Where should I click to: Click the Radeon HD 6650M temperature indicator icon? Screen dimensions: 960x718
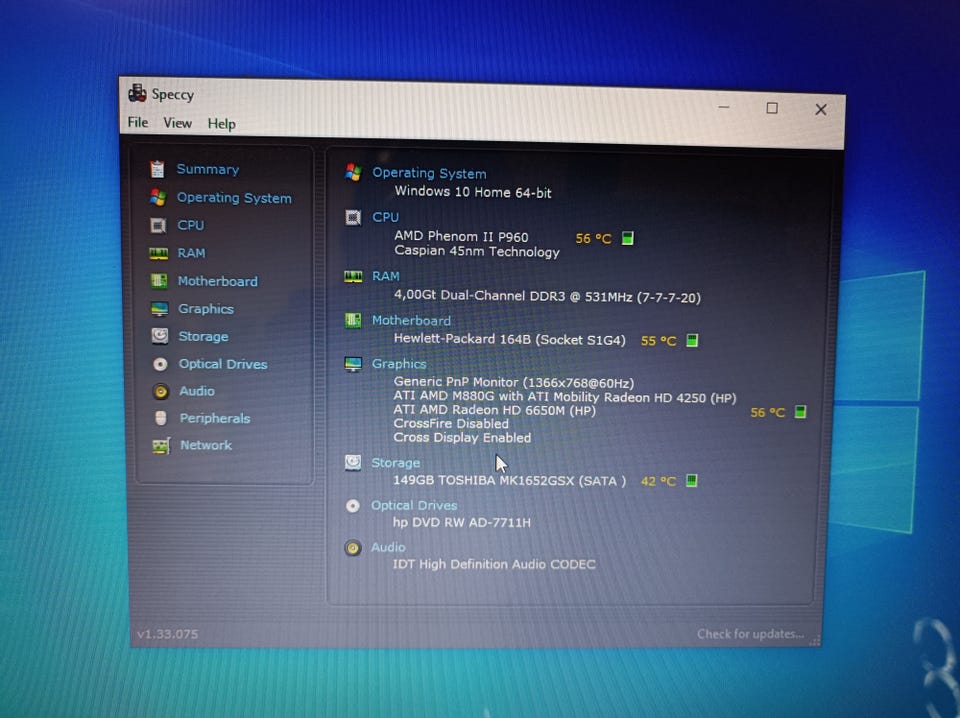click(x=800, y=412)
